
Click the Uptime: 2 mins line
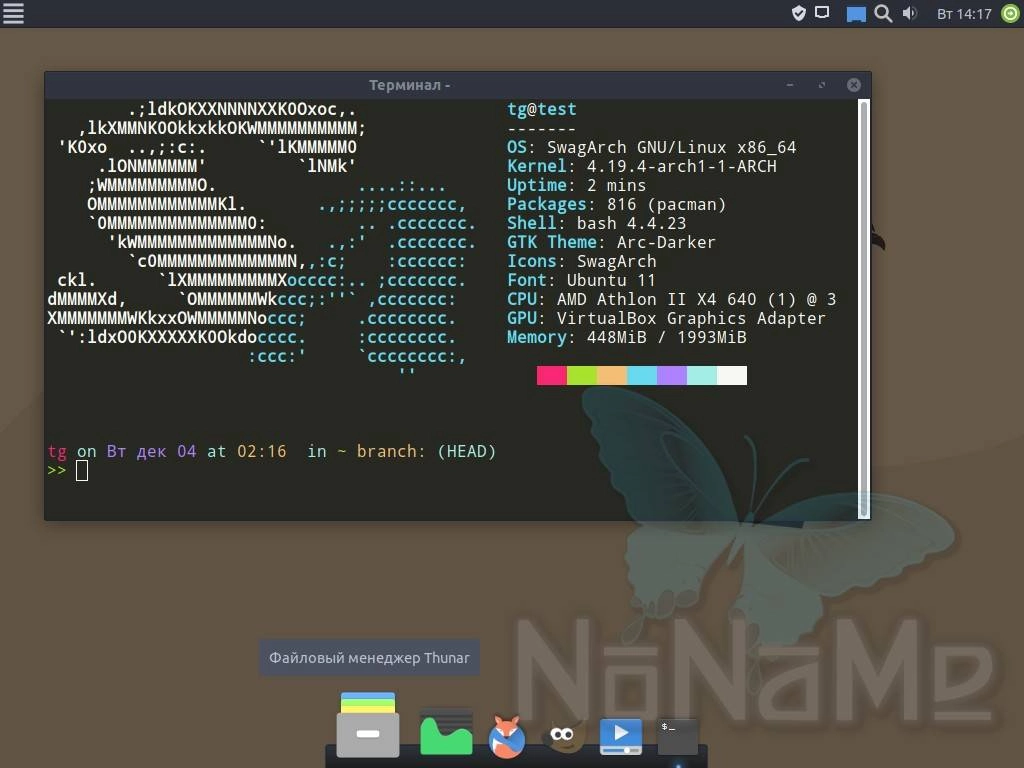click(x=577, y=185)
